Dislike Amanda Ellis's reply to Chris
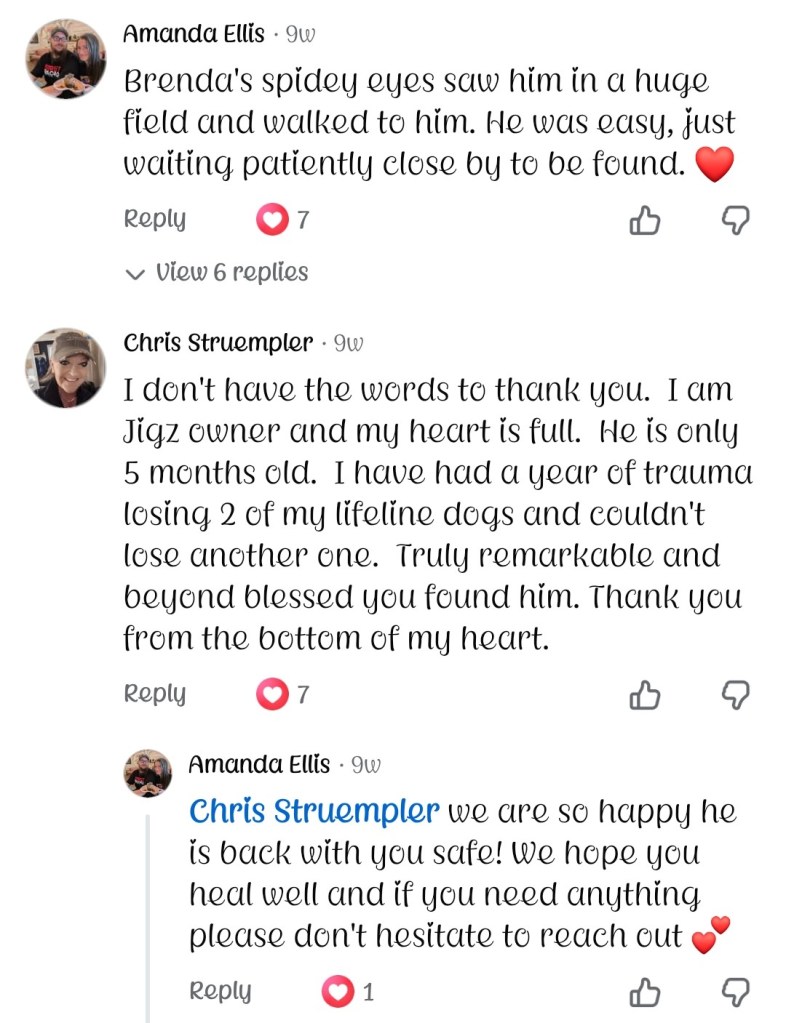This screenshot has height=1023, width=786. click(x=735, y=992)
